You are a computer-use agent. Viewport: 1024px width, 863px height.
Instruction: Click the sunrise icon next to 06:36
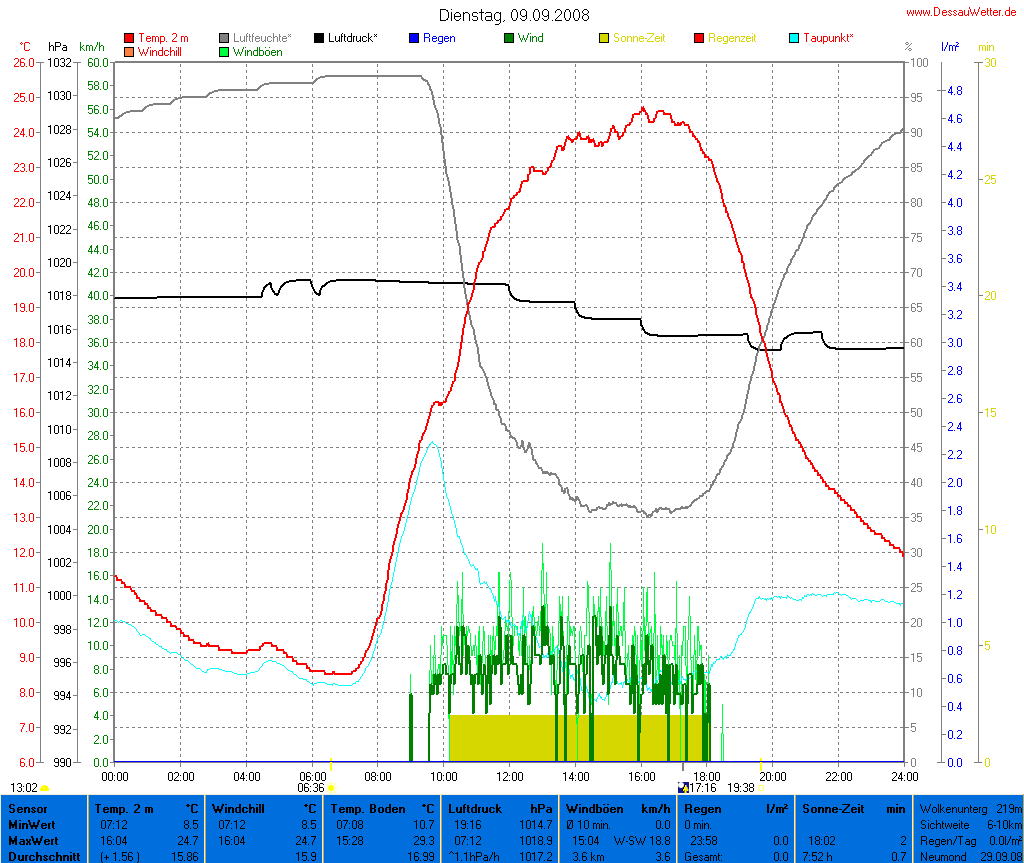coord(331,788)
